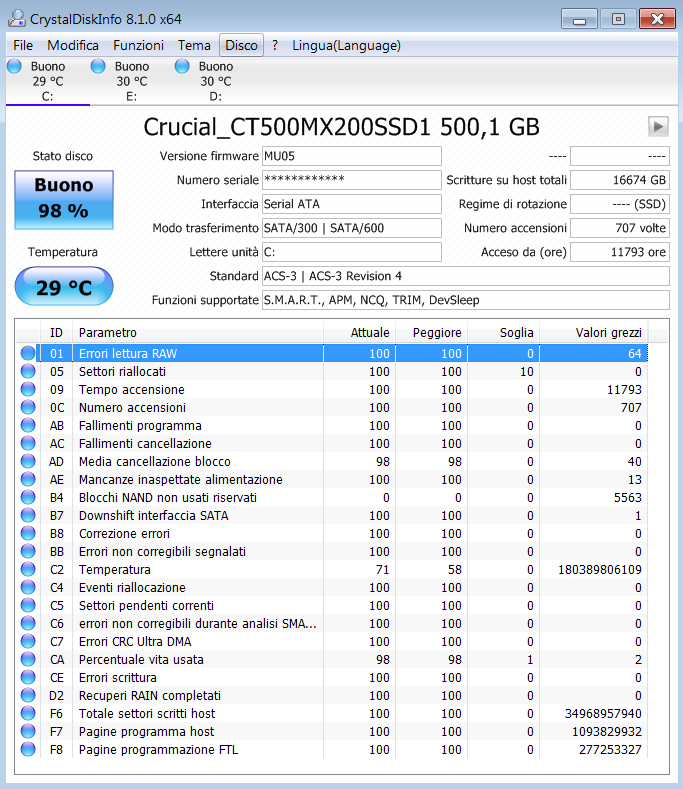Click status orb of Tempo accensione row
Image resolution: width=683 pixels, height=789 pixels.
(28, 389)
